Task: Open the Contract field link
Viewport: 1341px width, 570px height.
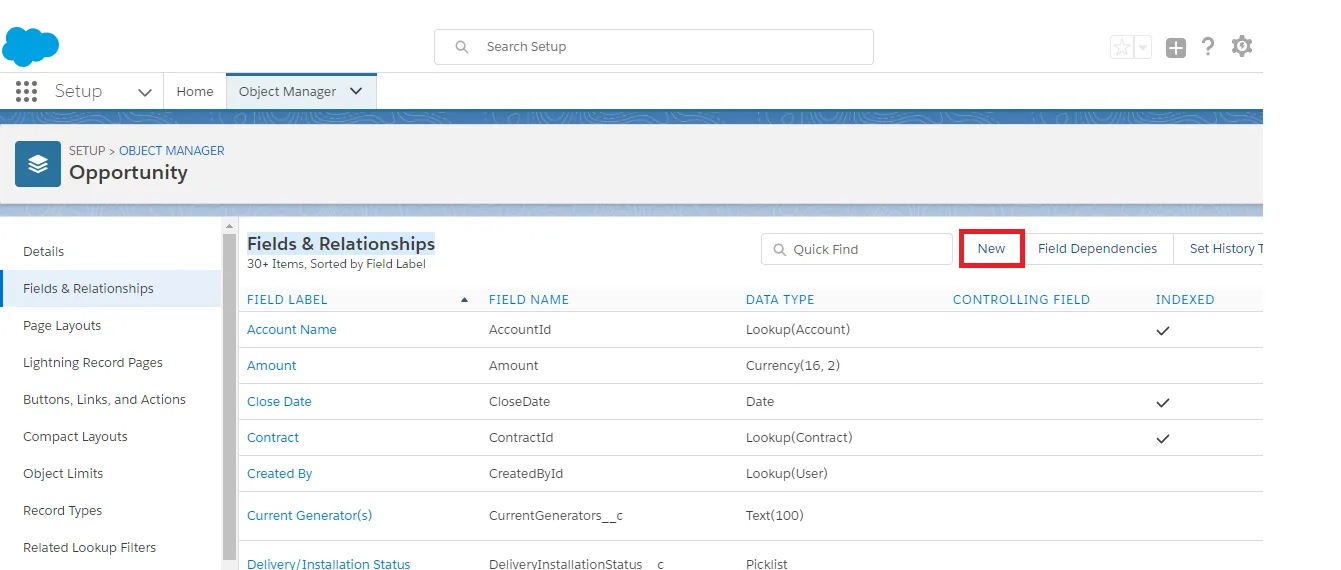Action: click(273, 437)
